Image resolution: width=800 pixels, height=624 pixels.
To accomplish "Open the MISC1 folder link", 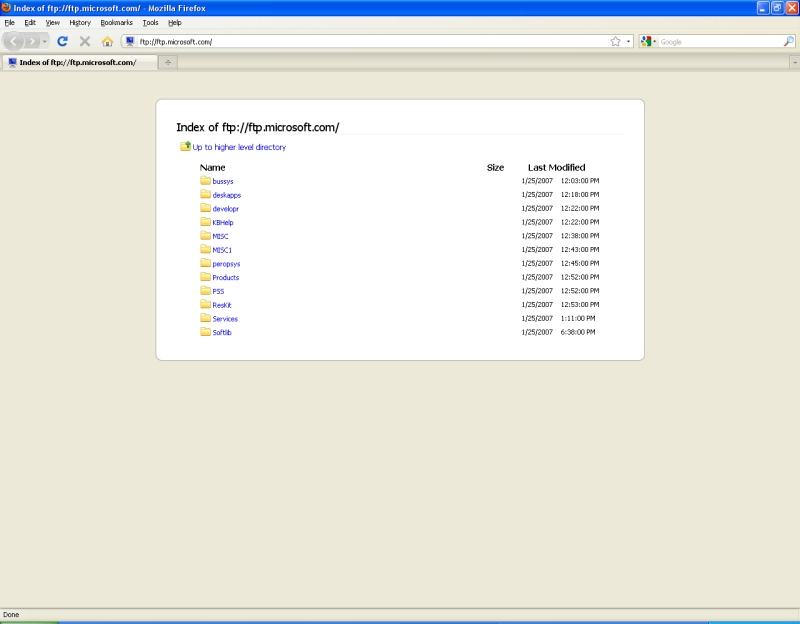I will tap(222, 250).
